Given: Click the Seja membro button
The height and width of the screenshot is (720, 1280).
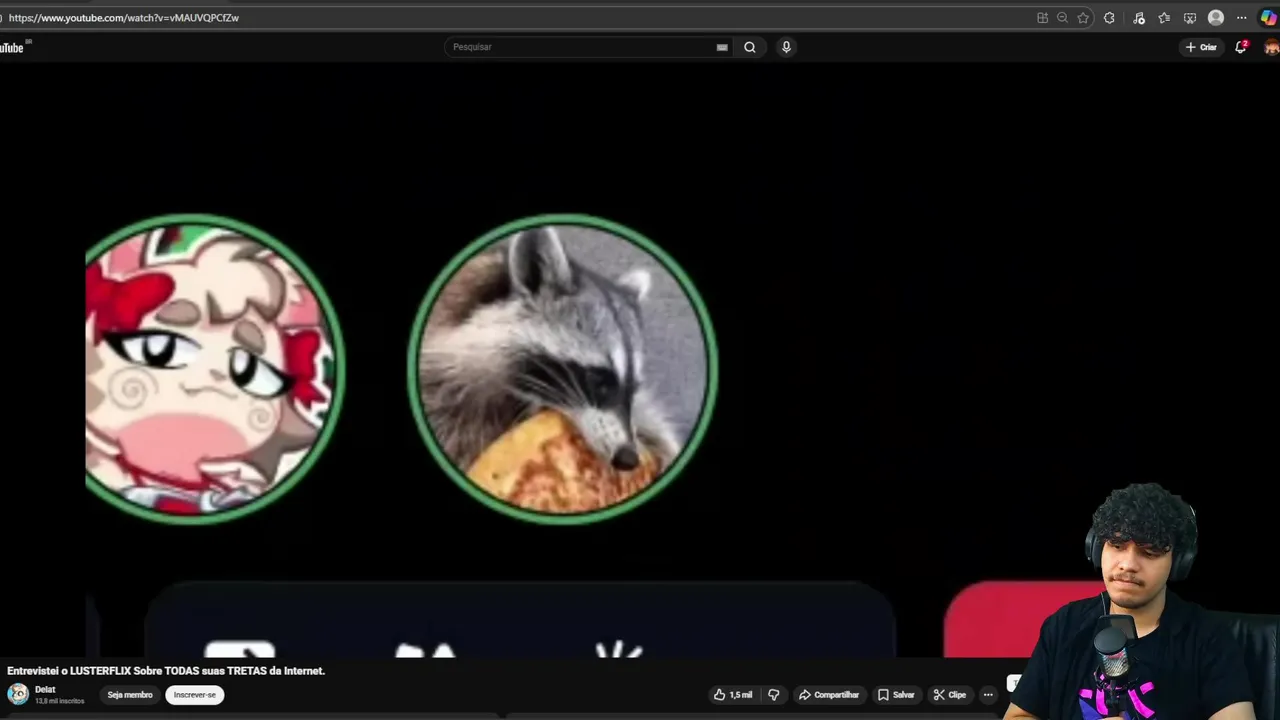Looking at the screenshot, I should pyautogui.click(x=130, y=695).
